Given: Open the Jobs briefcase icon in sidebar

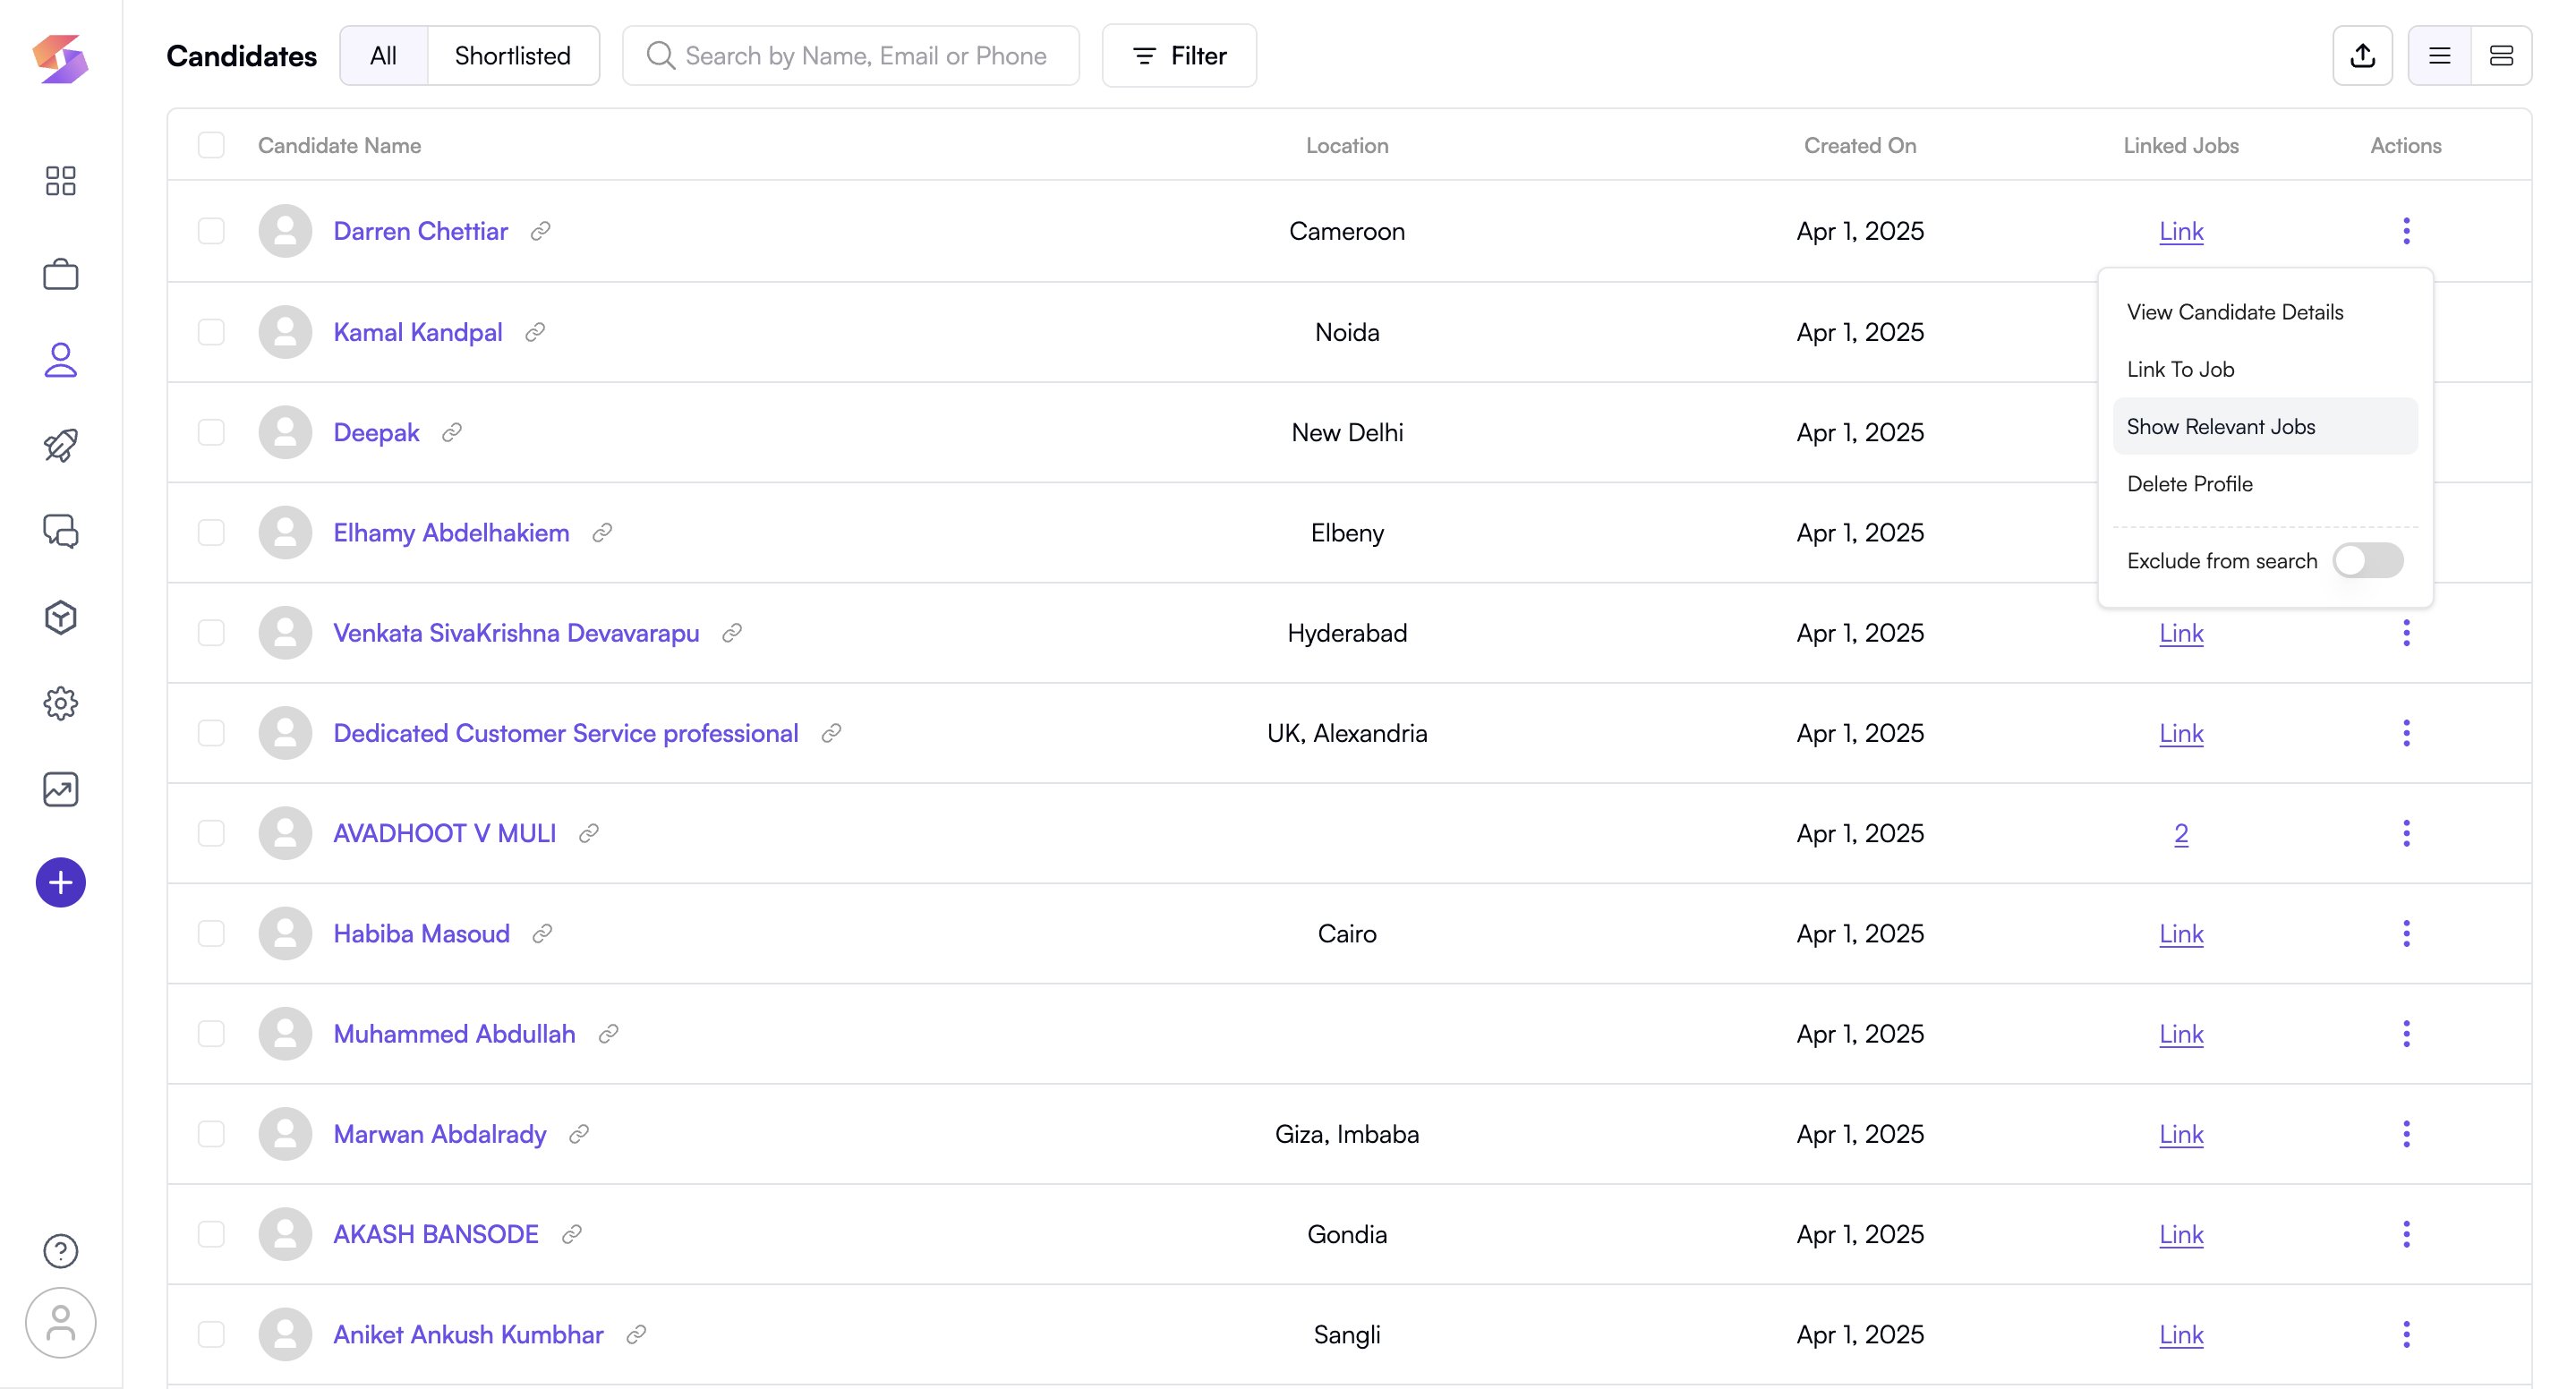Looking at the screenshot, I should (60, 273).
